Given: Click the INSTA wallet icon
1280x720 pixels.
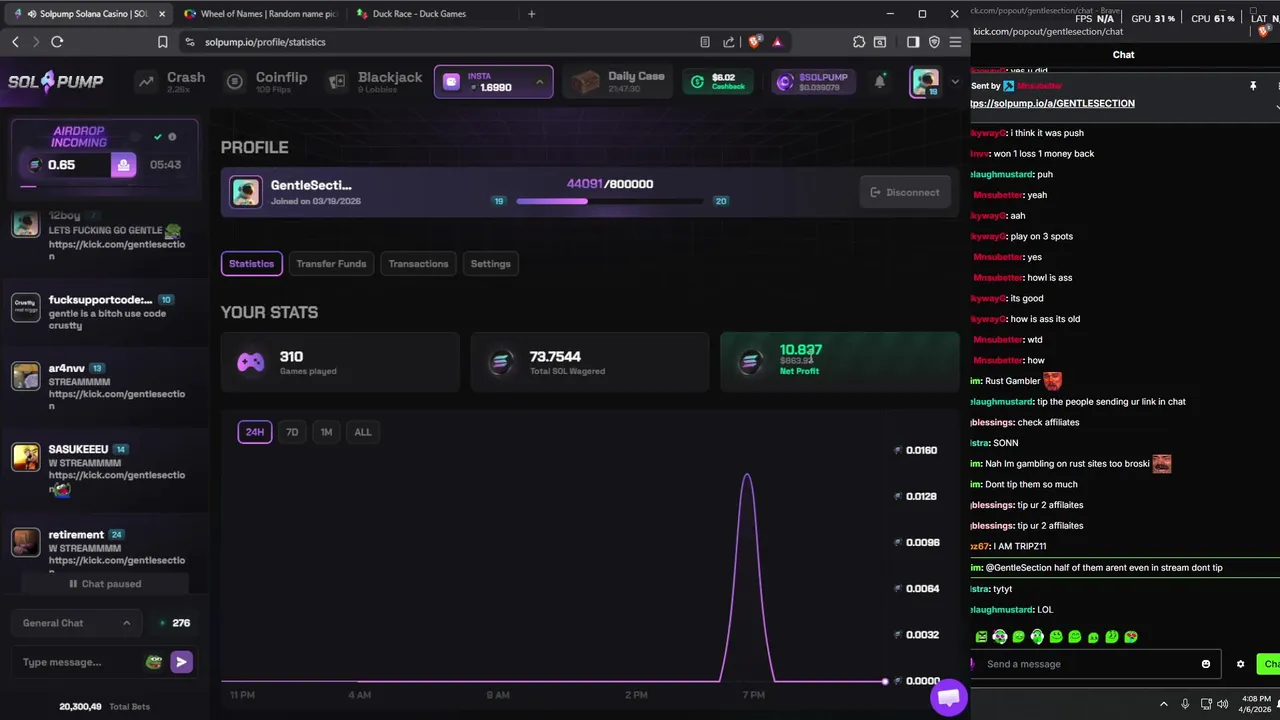Looking at the screenshot, I should (451, 82).
